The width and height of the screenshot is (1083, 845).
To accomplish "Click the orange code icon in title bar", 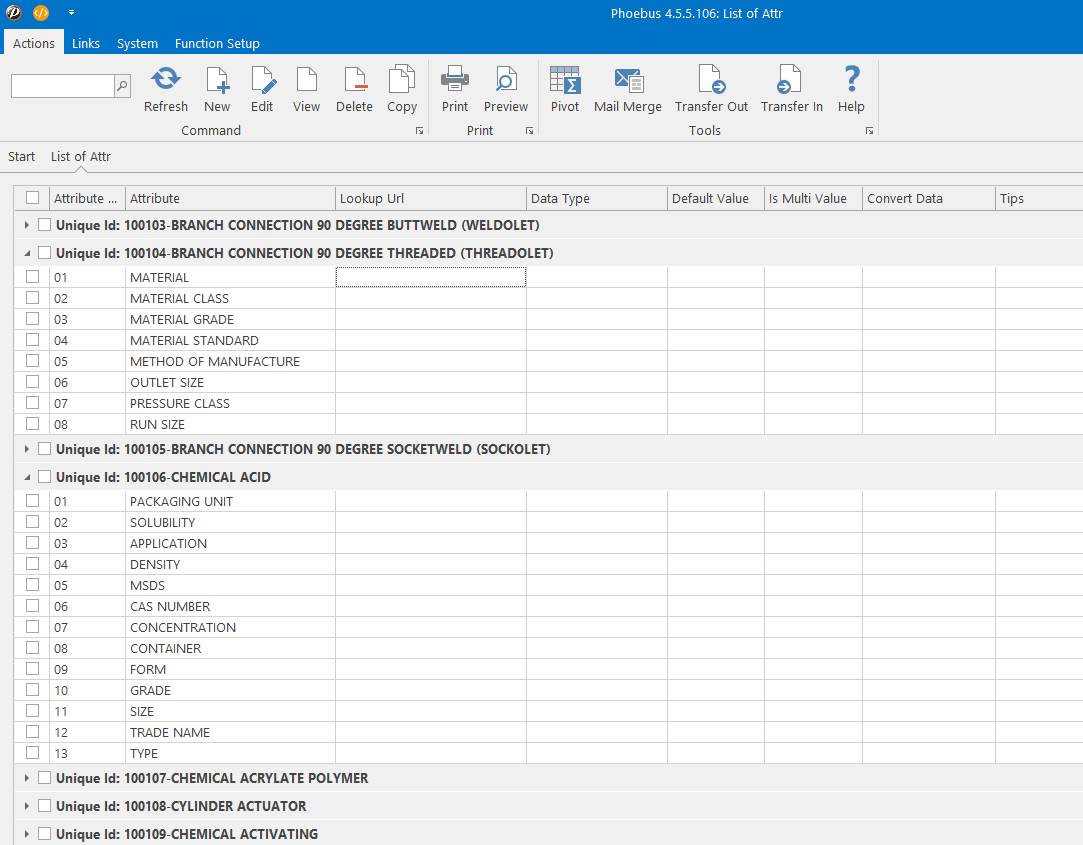I will 41,12.
